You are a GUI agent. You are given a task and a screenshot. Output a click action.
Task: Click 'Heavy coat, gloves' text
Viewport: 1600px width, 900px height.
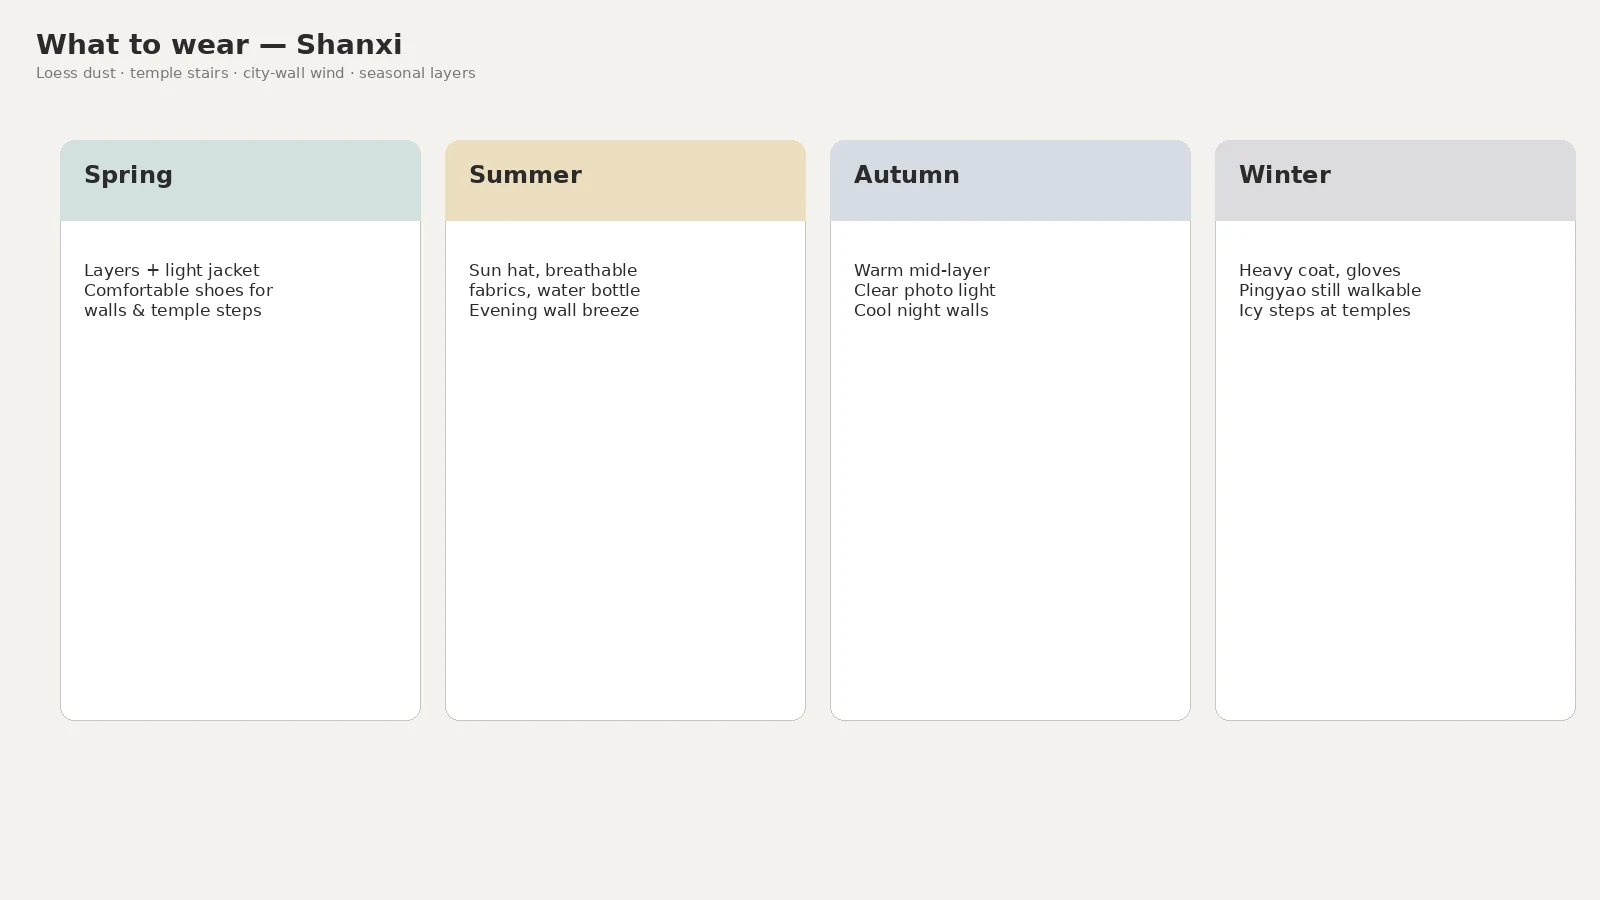1320,270
